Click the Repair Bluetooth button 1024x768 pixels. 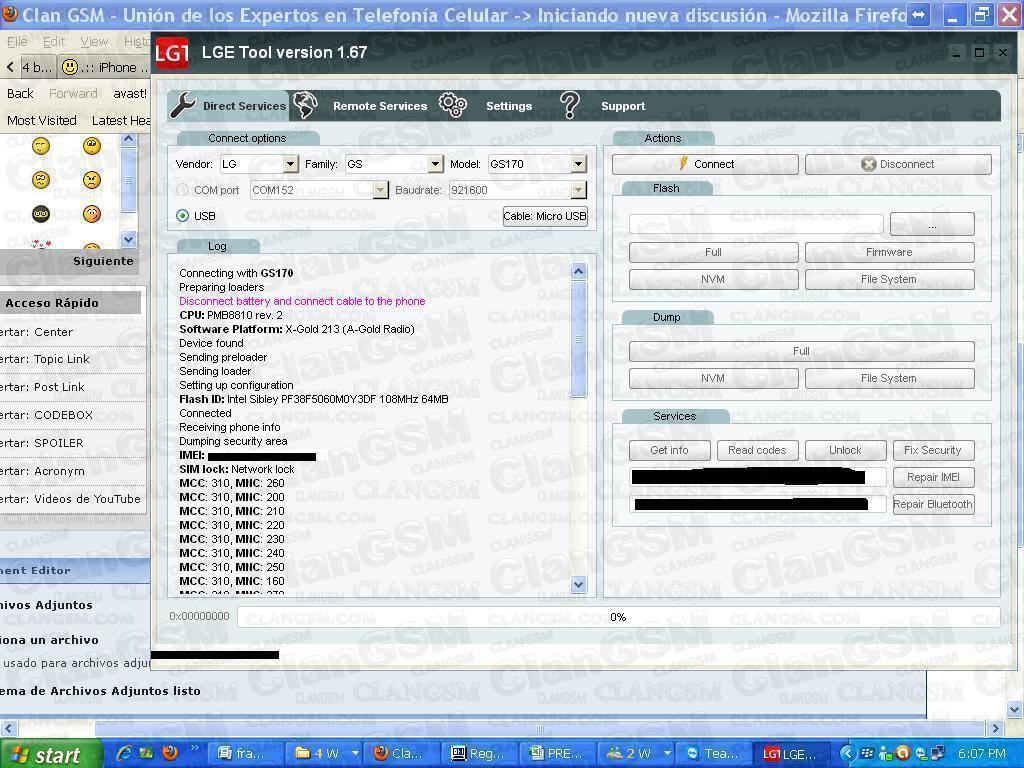point(933,504)
